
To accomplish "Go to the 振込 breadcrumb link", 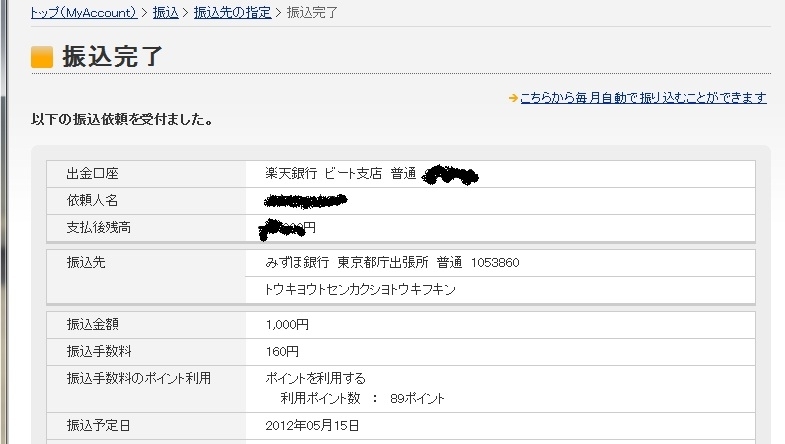I will pos(166,13).
